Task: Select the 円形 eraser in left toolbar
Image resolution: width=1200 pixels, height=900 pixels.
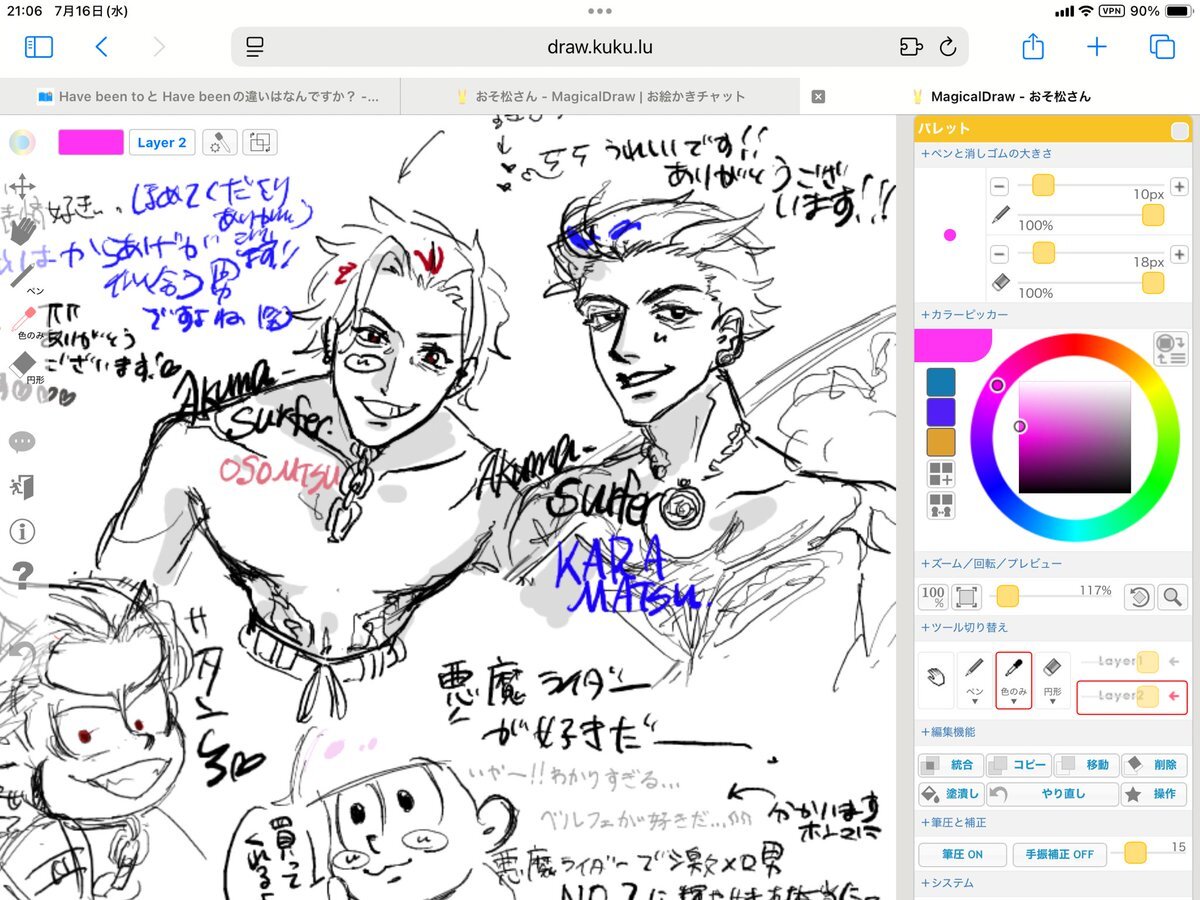Action: [24, 367]
